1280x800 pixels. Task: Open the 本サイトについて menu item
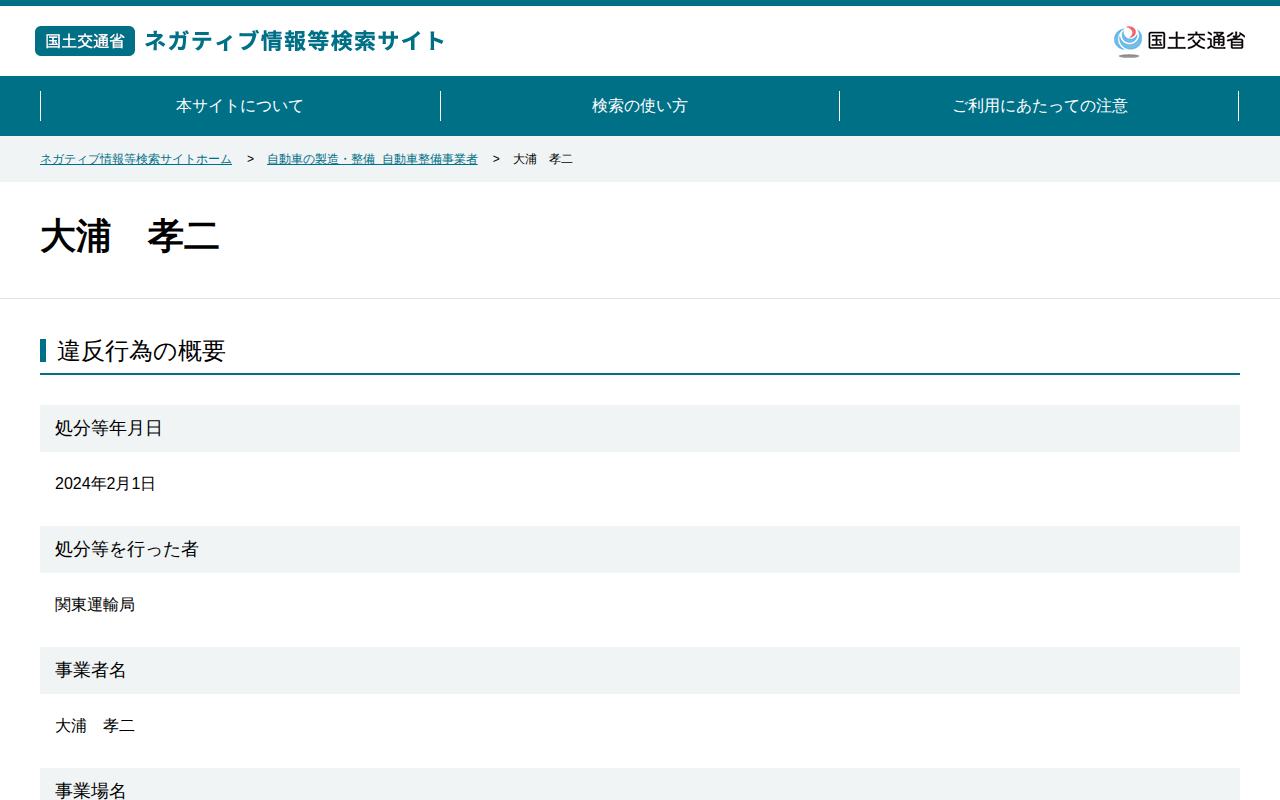click(x=240, y=106)
